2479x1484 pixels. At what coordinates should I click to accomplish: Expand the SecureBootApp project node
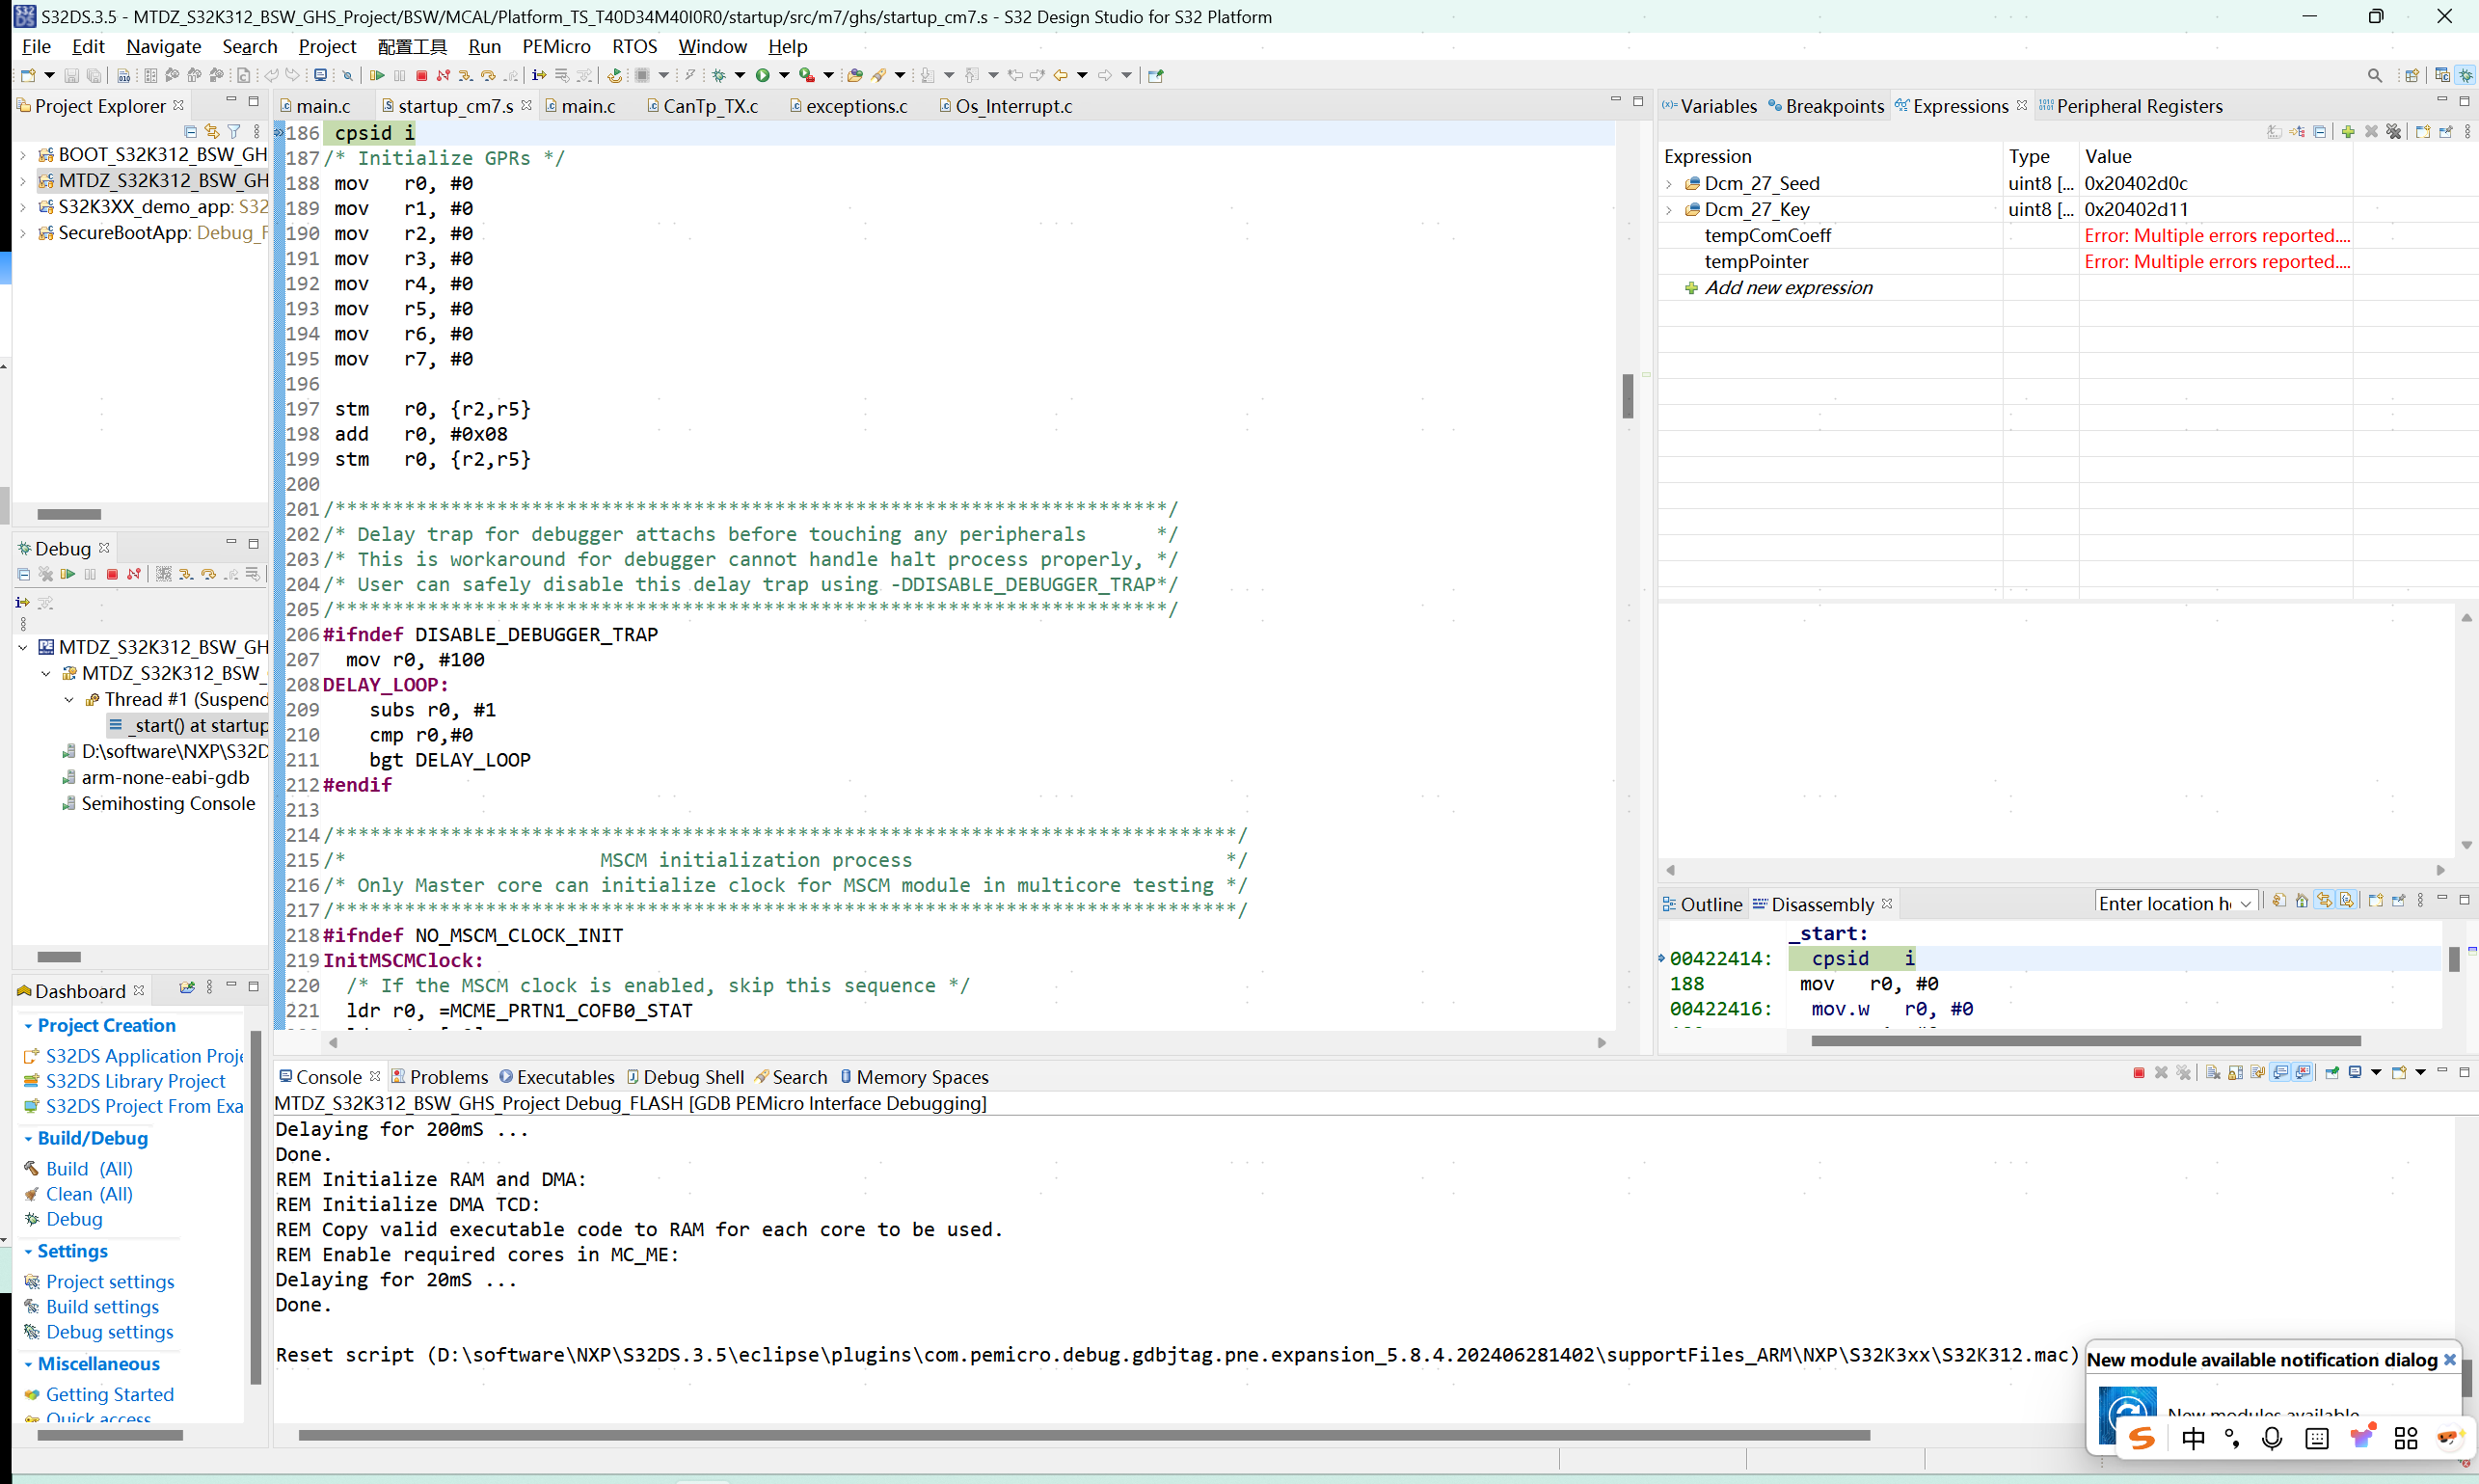click(x=22, y=232)
